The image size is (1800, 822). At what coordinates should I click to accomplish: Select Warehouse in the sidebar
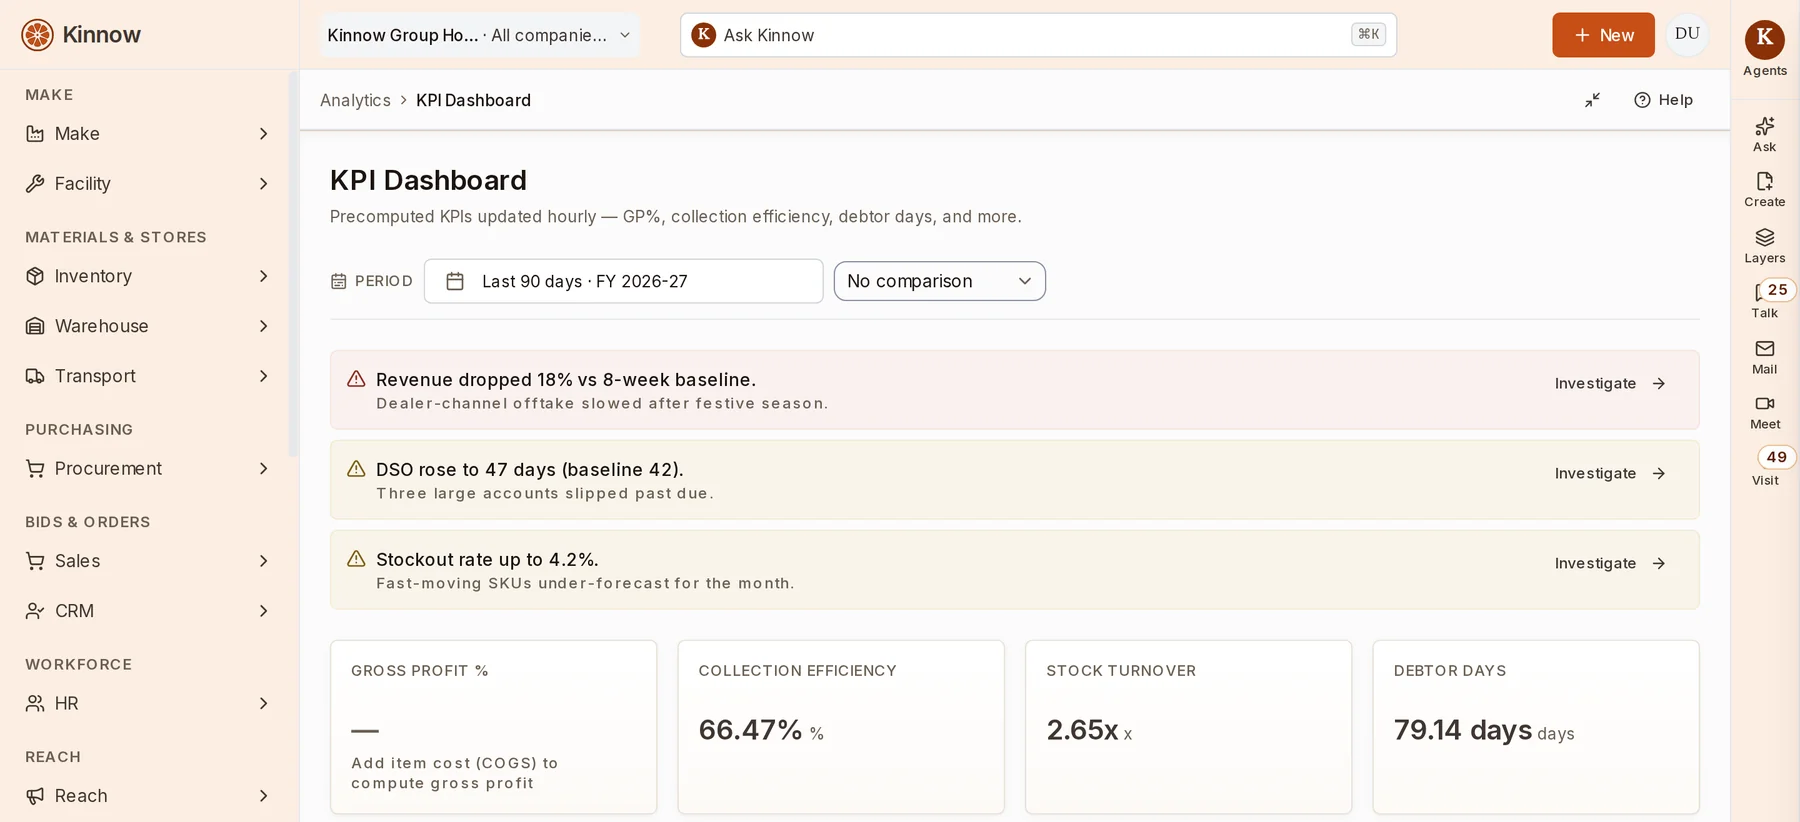tap(147, 326)
